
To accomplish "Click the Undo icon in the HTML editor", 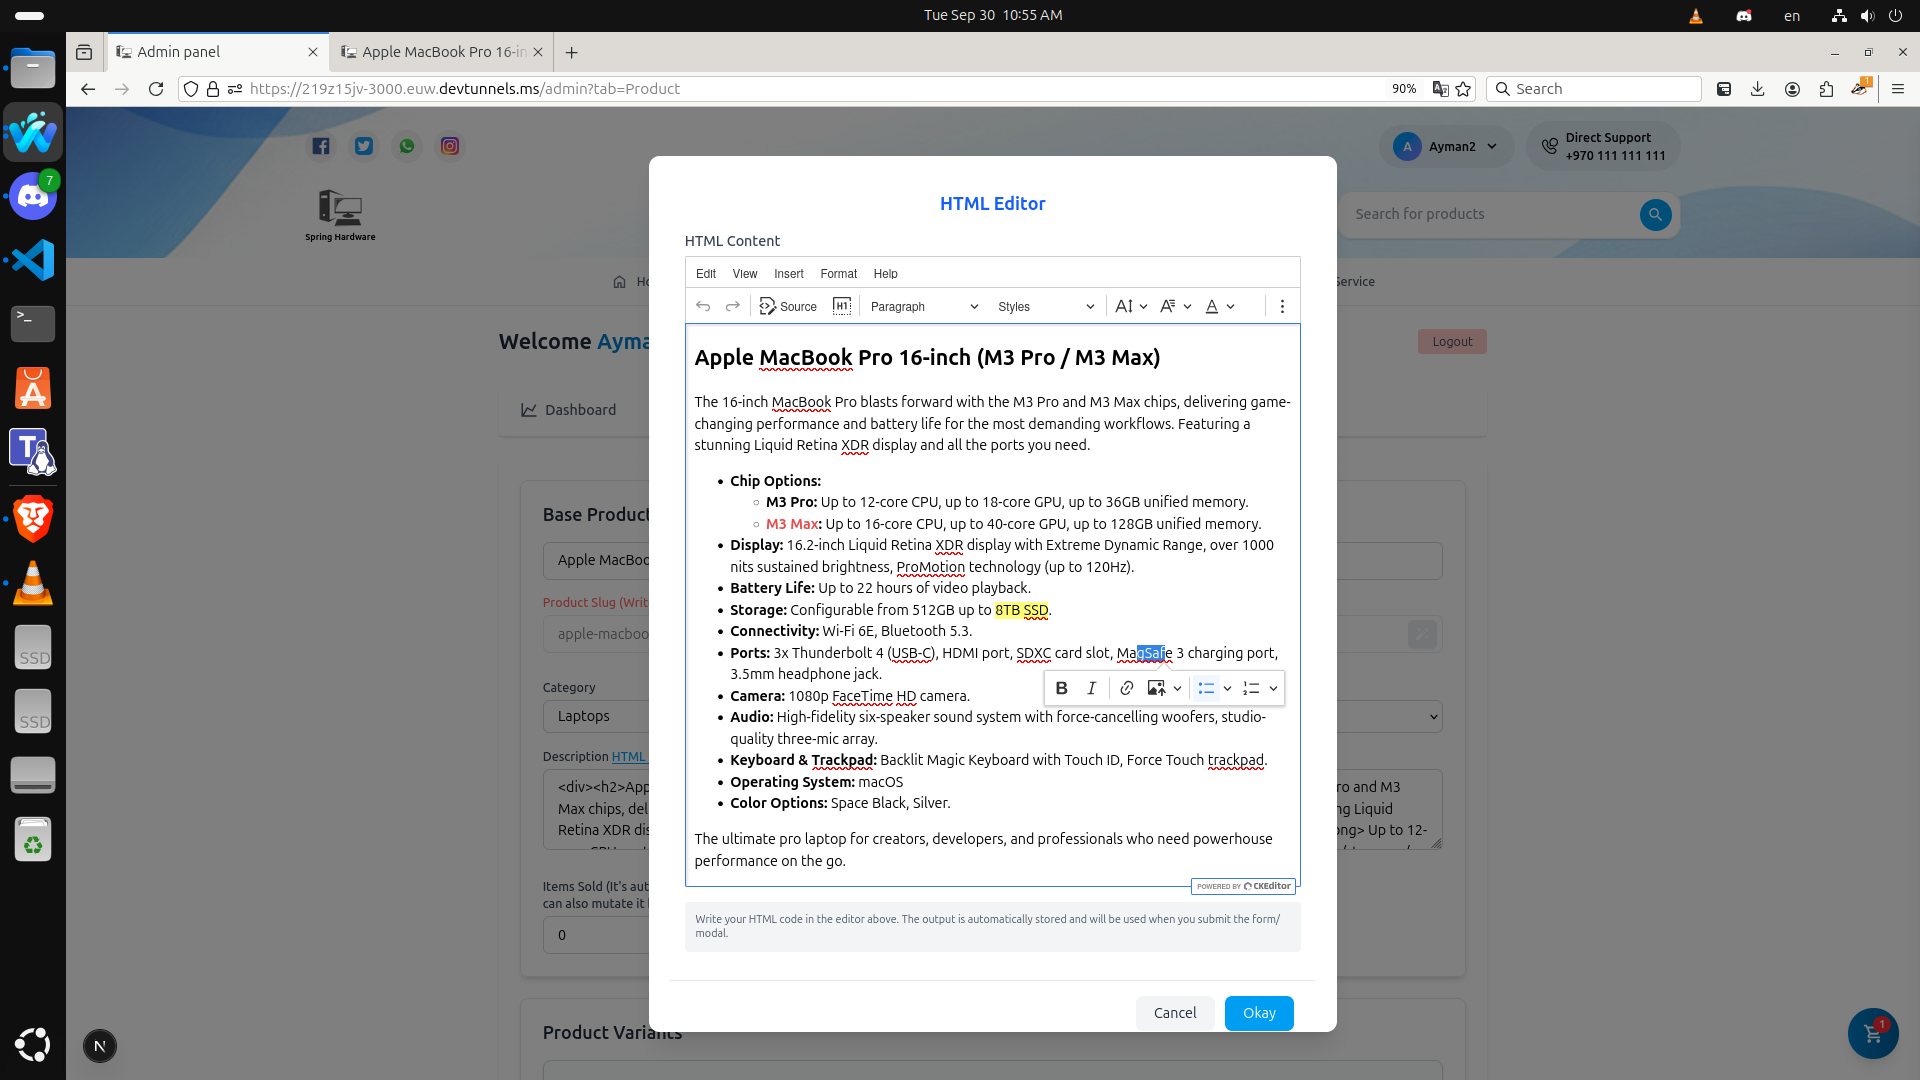I will pos(703,306).
